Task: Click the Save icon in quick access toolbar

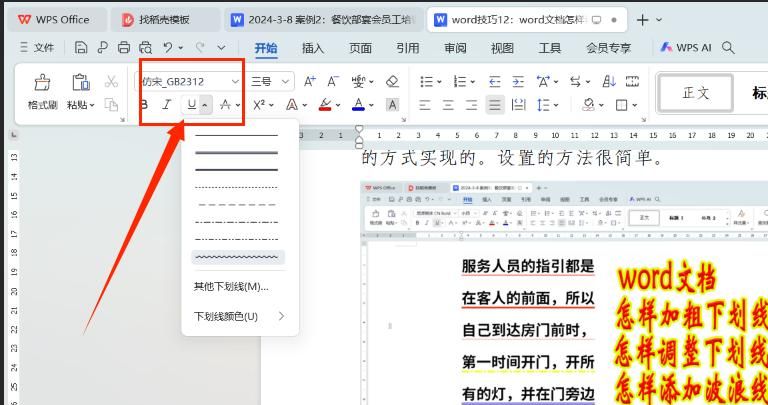Action: [81, 48]
